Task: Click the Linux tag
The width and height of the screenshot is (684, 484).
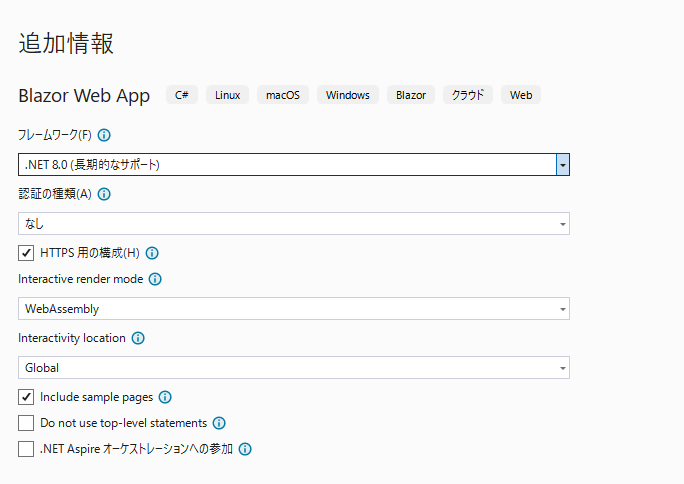Action: click(x=227, y=95)
